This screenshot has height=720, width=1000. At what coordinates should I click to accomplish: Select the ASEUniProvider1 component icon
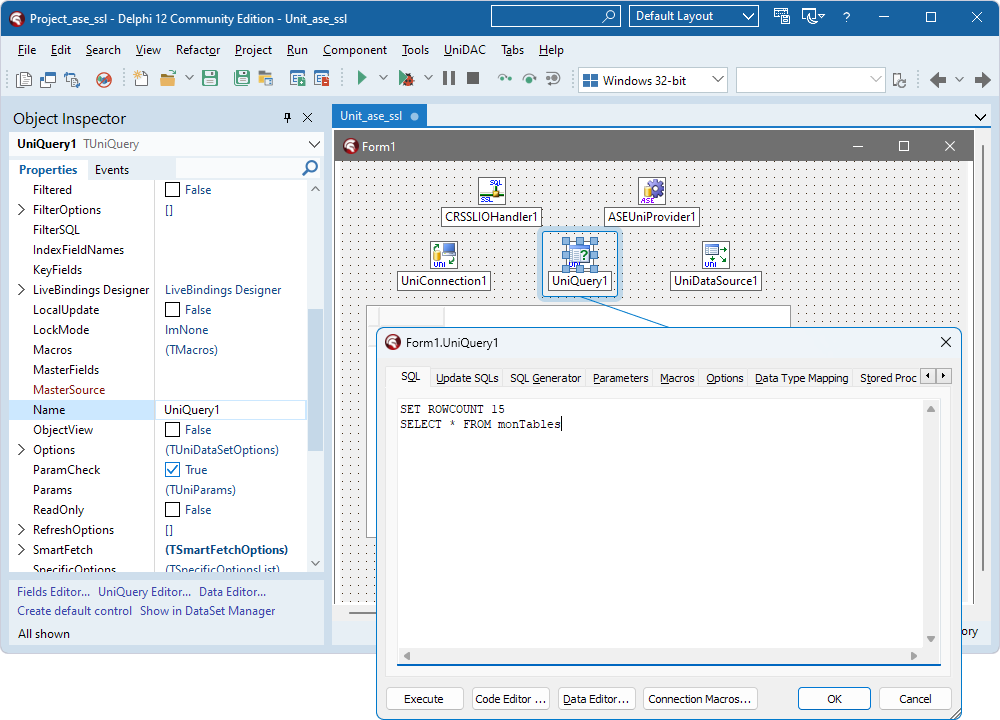tap(651, 190)
